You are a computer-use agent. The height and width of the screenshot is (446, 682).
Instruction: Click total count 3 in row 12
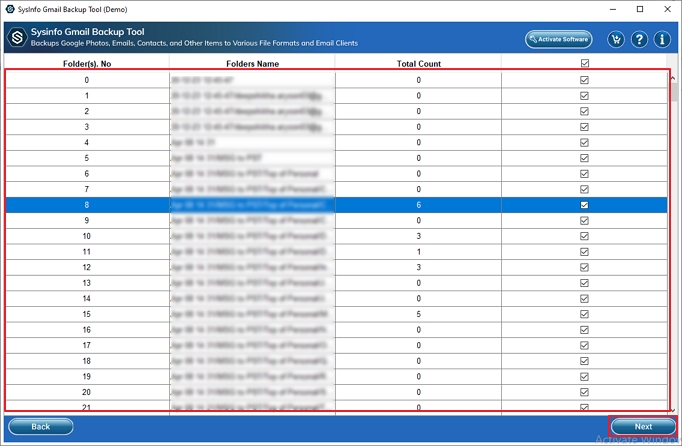click(418, 267)
